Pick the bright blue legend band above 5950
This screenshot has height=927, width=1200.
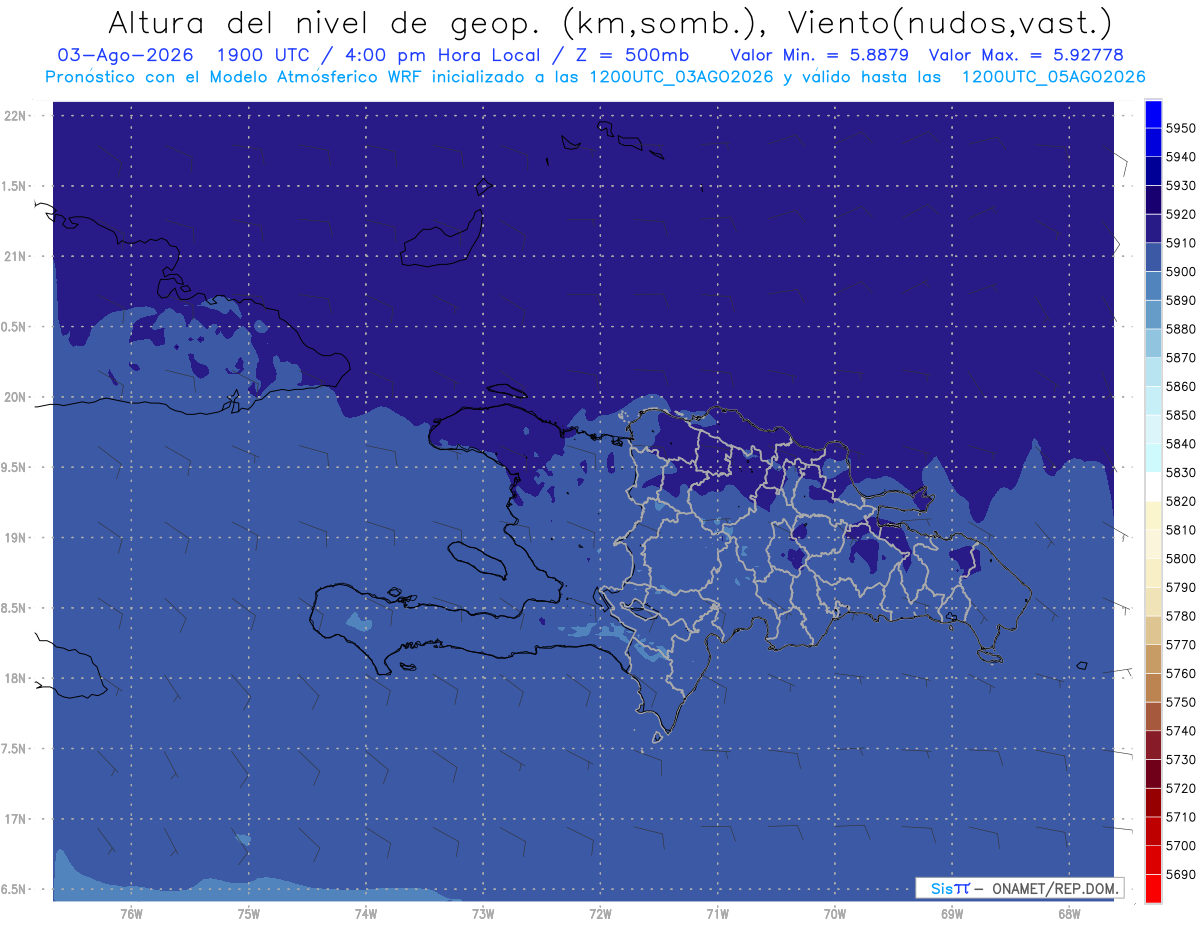1152,114
